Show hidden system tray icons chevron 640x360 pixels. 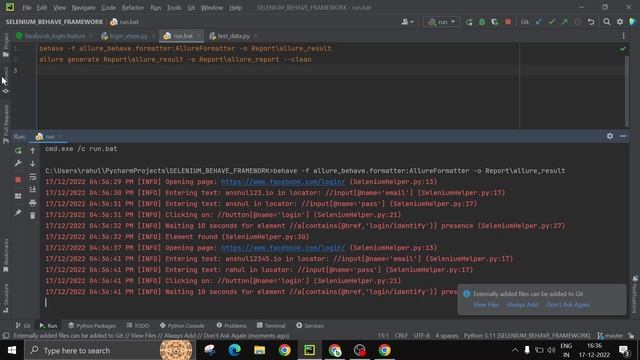[515, 350]
